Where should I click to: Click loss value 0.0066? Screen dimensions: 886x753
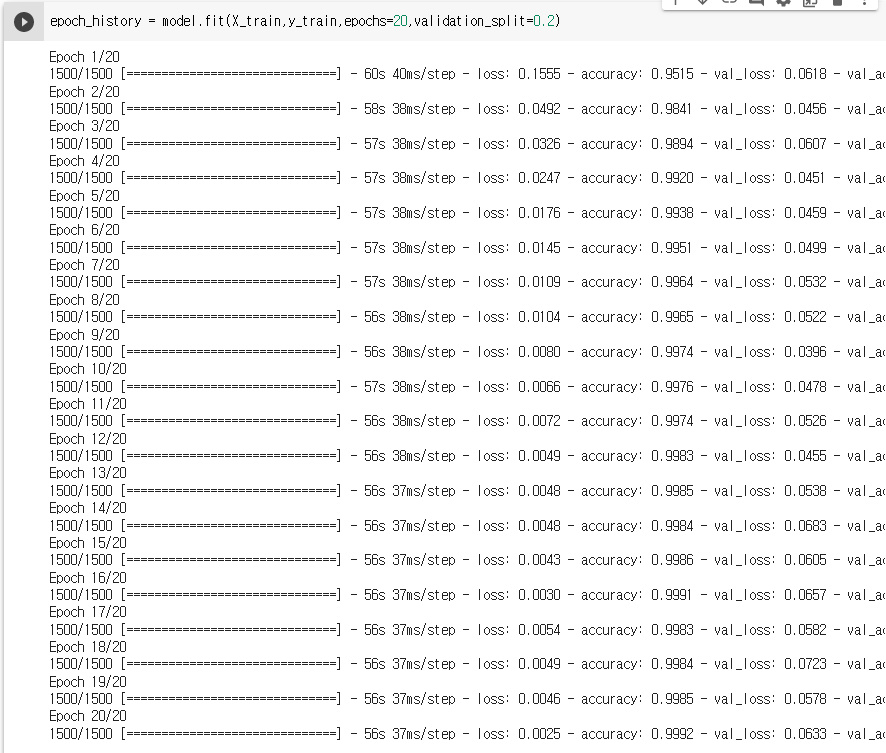pyautogui.click(x=539, y=387)
